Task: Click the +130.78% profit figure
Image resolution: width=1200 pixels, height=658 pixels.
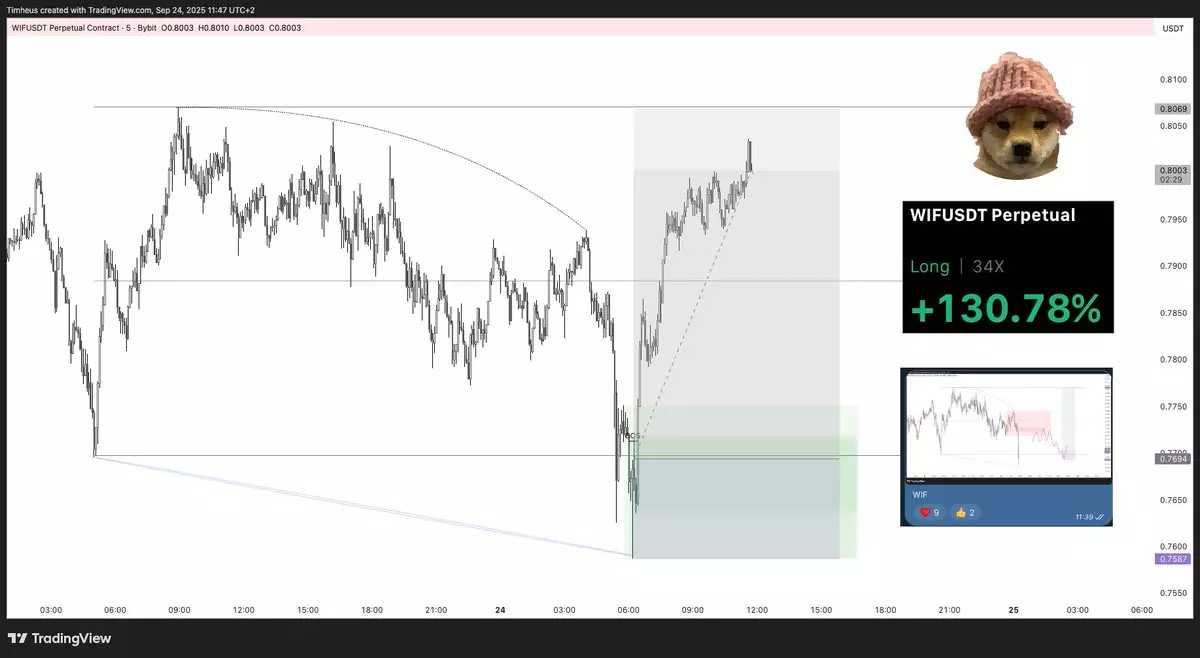Action: [x=1005, y=310]
